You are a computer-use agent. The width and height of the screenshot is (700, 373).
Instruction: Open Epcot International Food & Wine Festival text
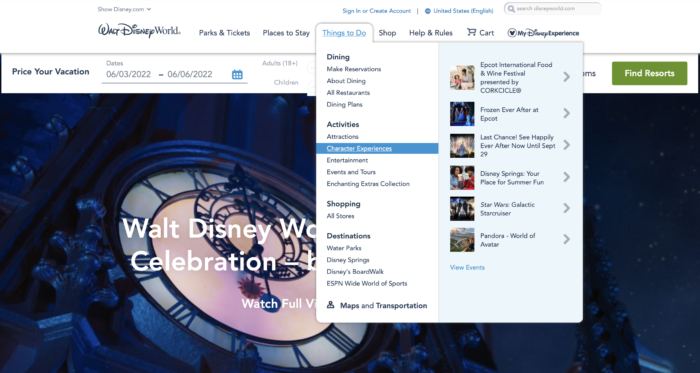click(516, 78)
